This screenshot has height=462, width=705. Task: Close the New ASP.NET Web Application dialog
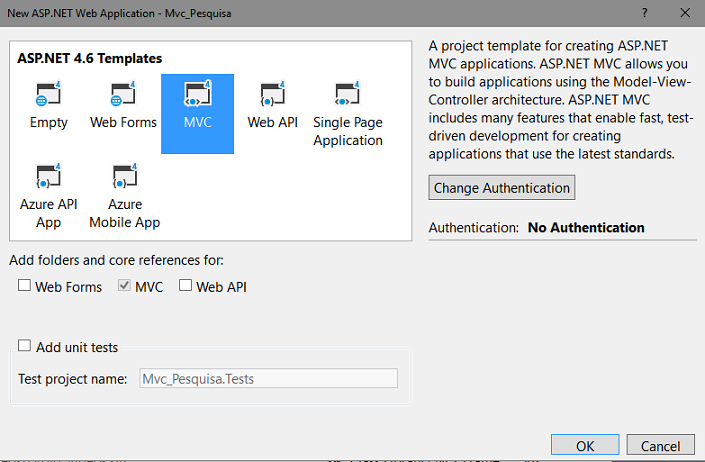685,13
